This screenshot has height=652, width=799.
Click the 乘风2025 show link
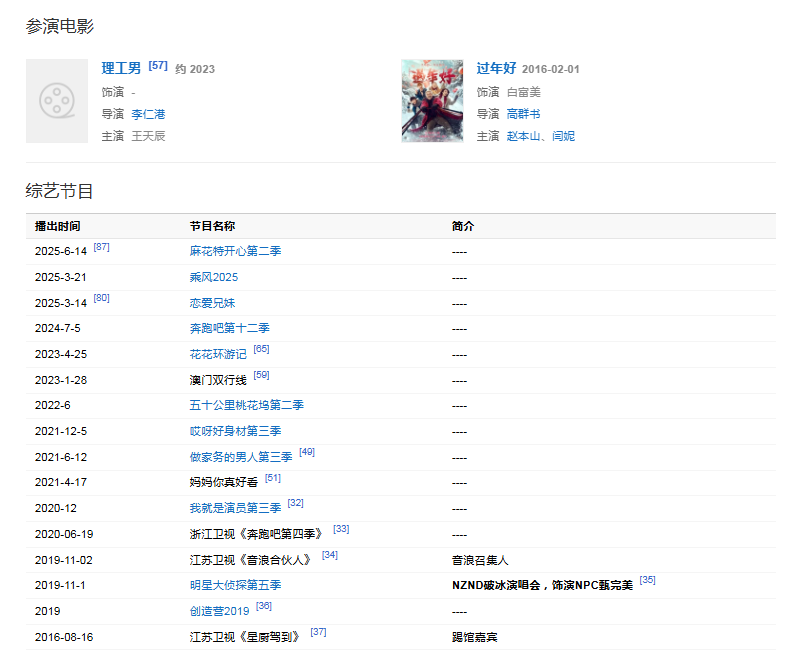pos(214,277)
